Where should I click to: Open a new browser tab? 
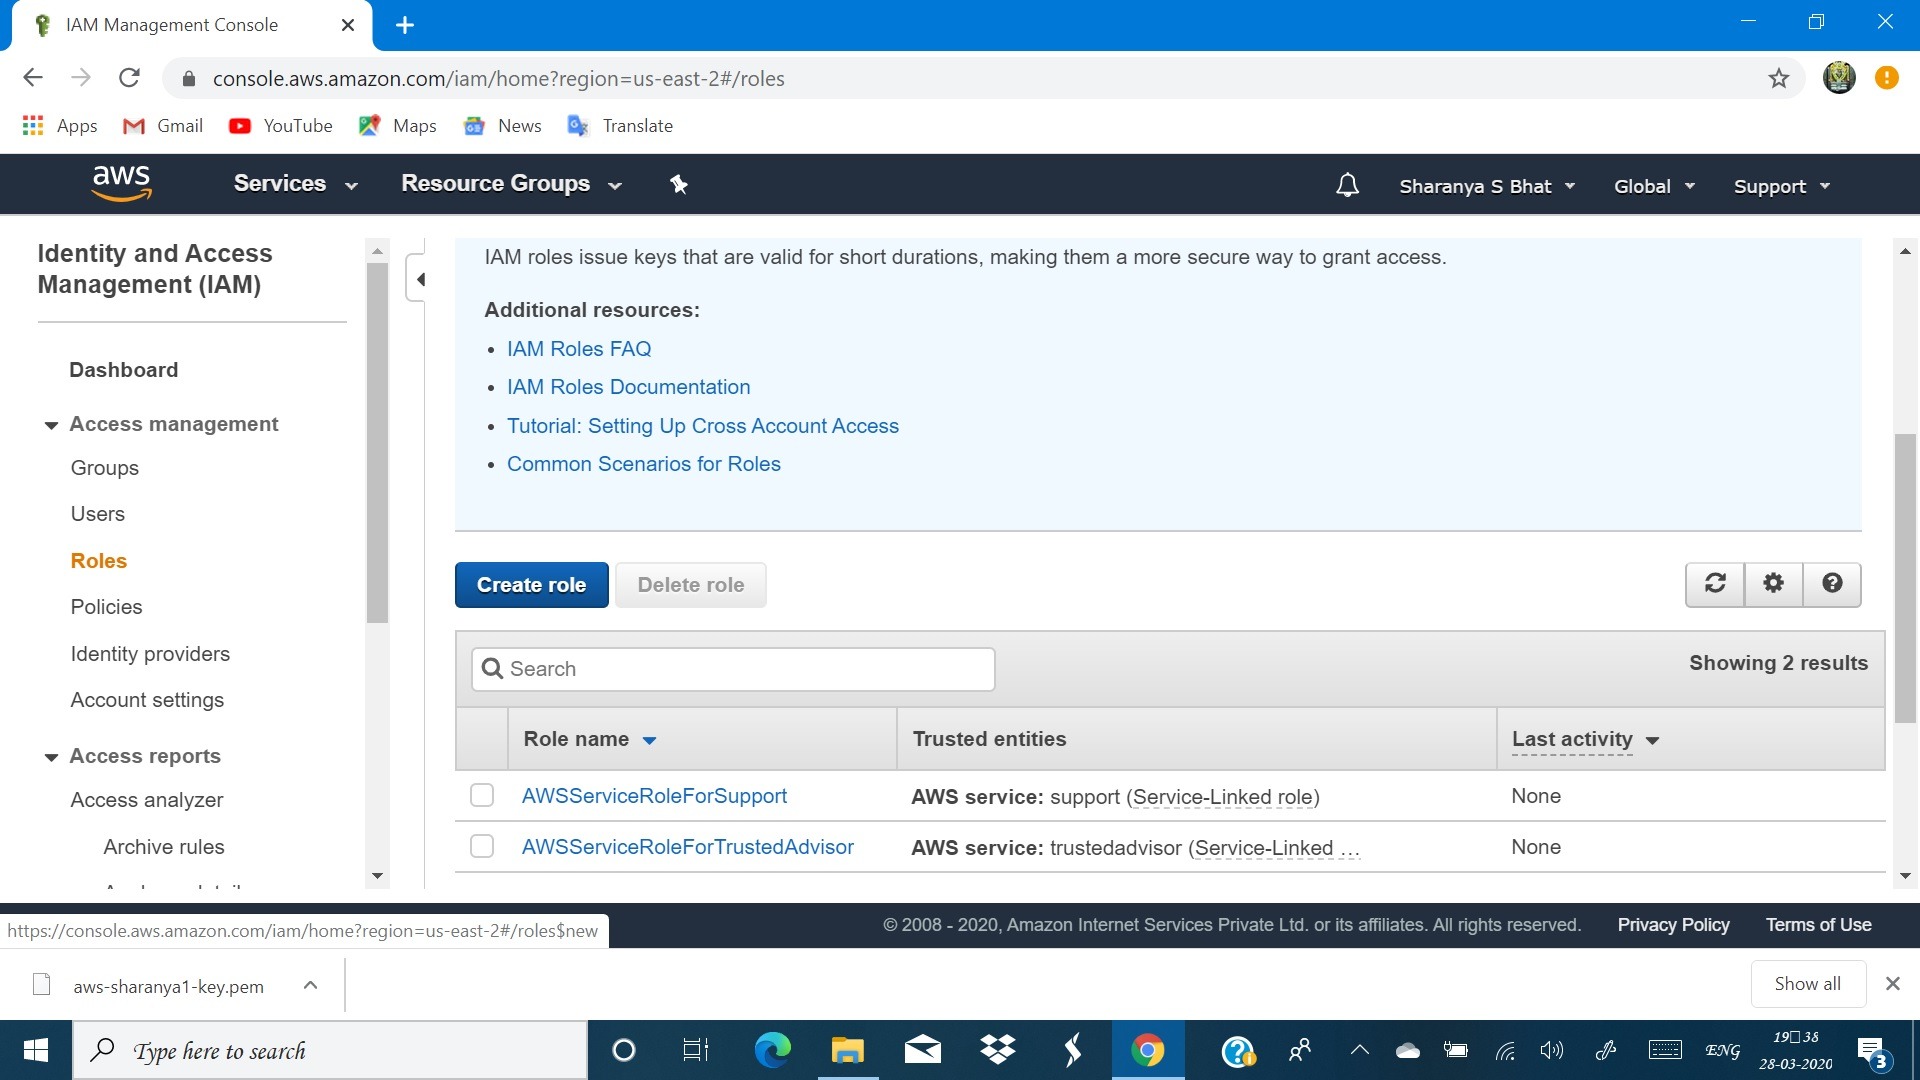click(x=405, y=25)
